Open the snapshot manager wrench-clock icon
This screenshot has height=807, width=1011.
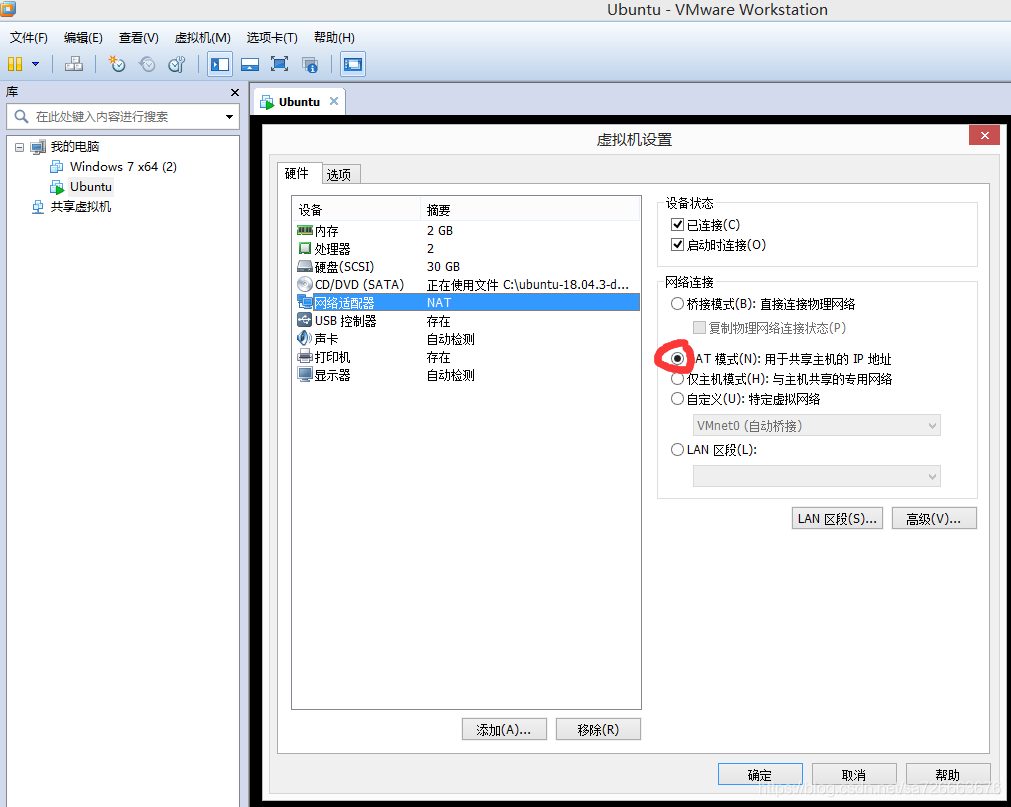coord(177,64)
